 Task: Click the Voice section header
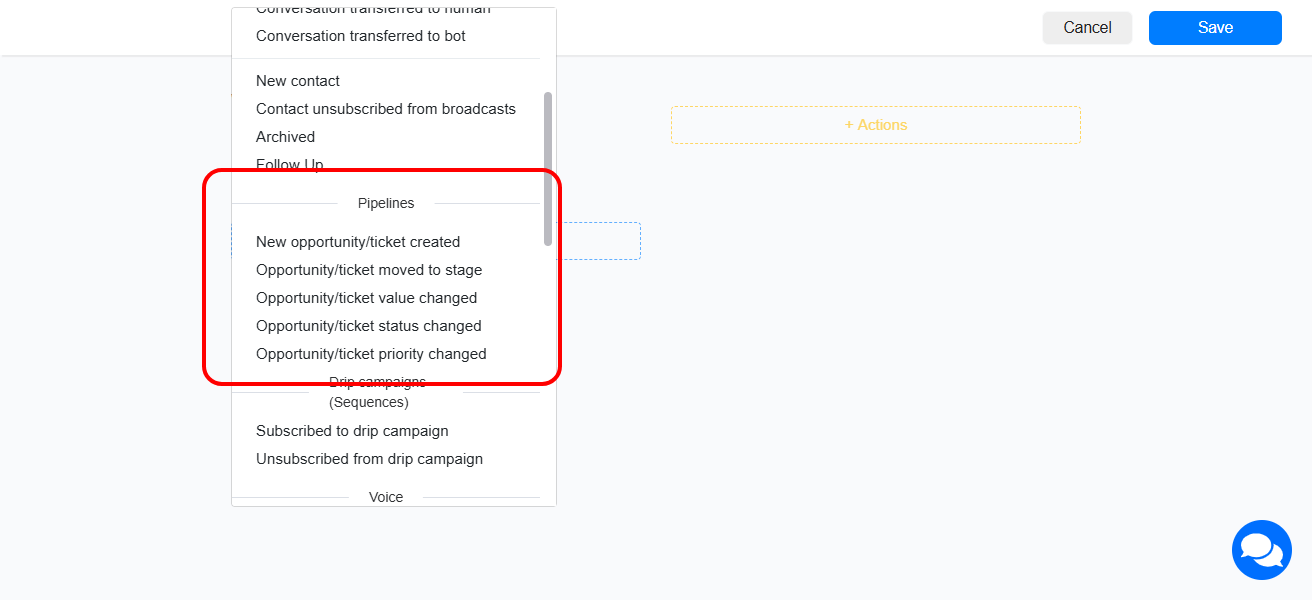[x=386, y=496]
